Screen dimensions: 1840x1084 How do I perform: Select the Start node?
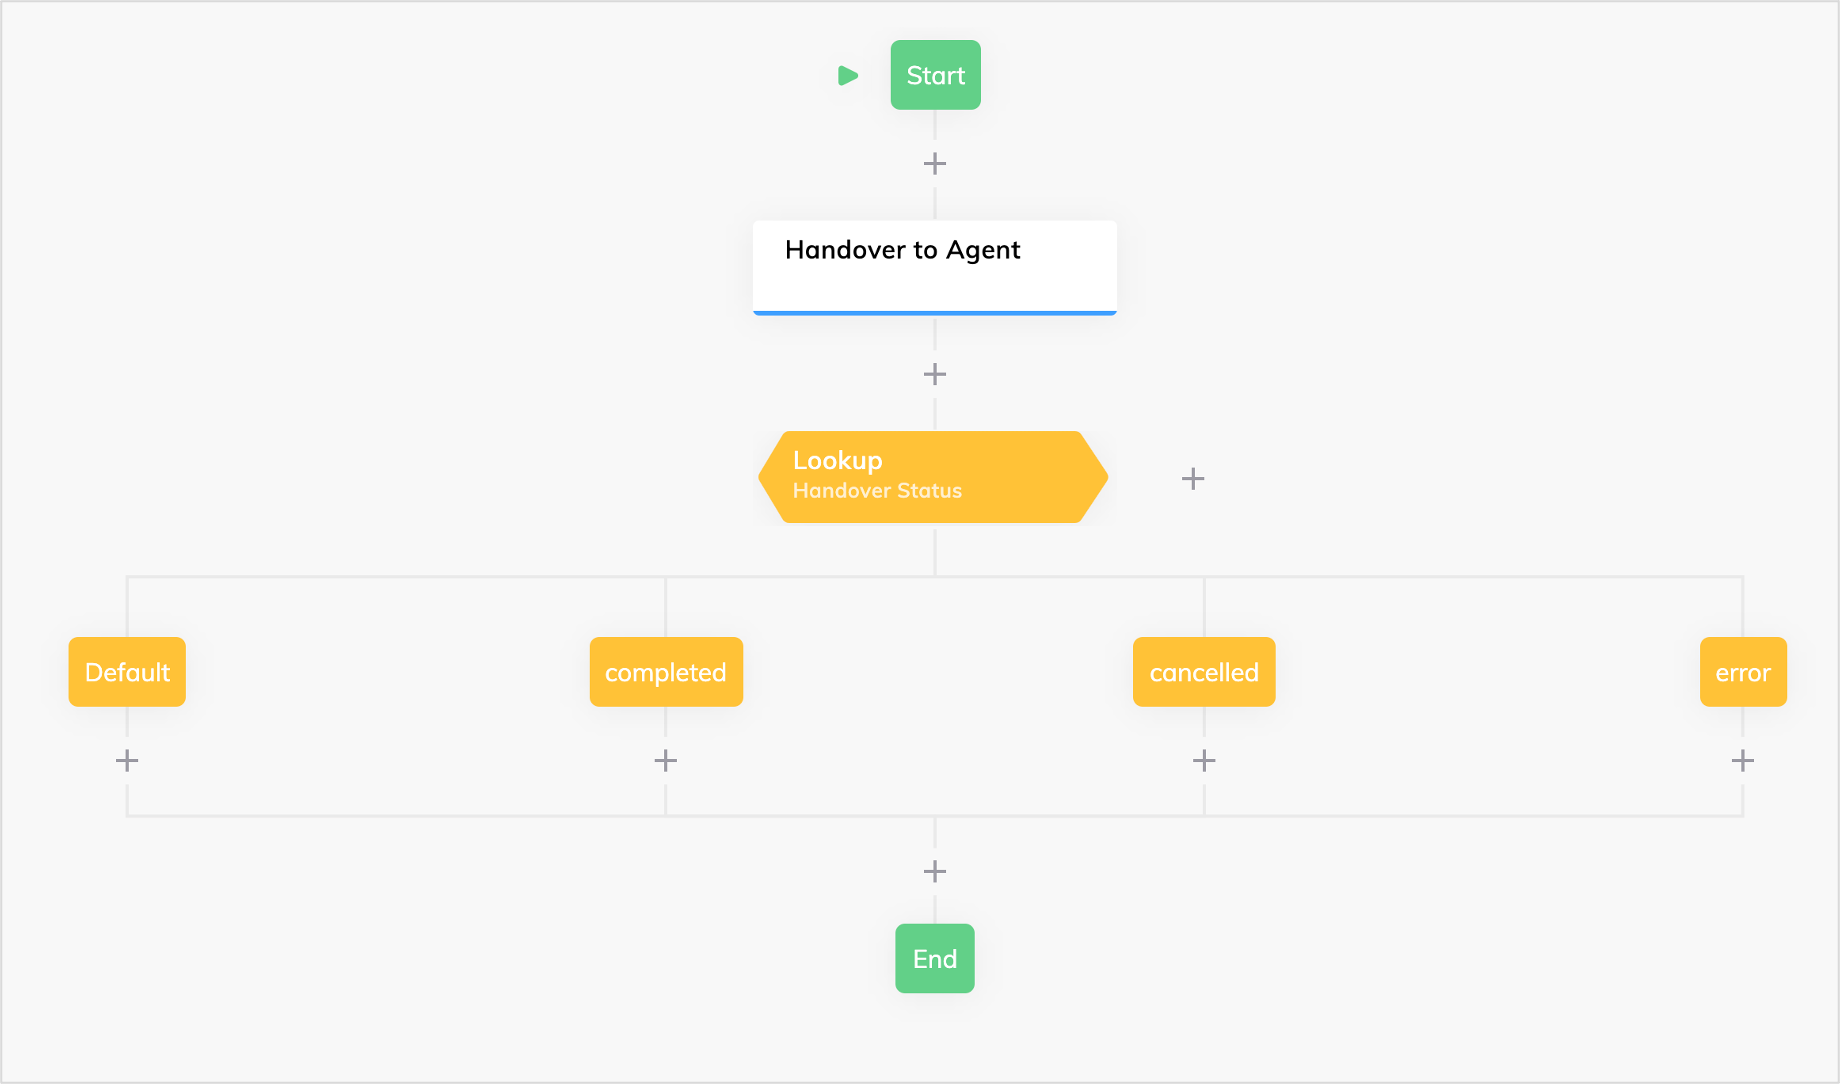[936, 75]
